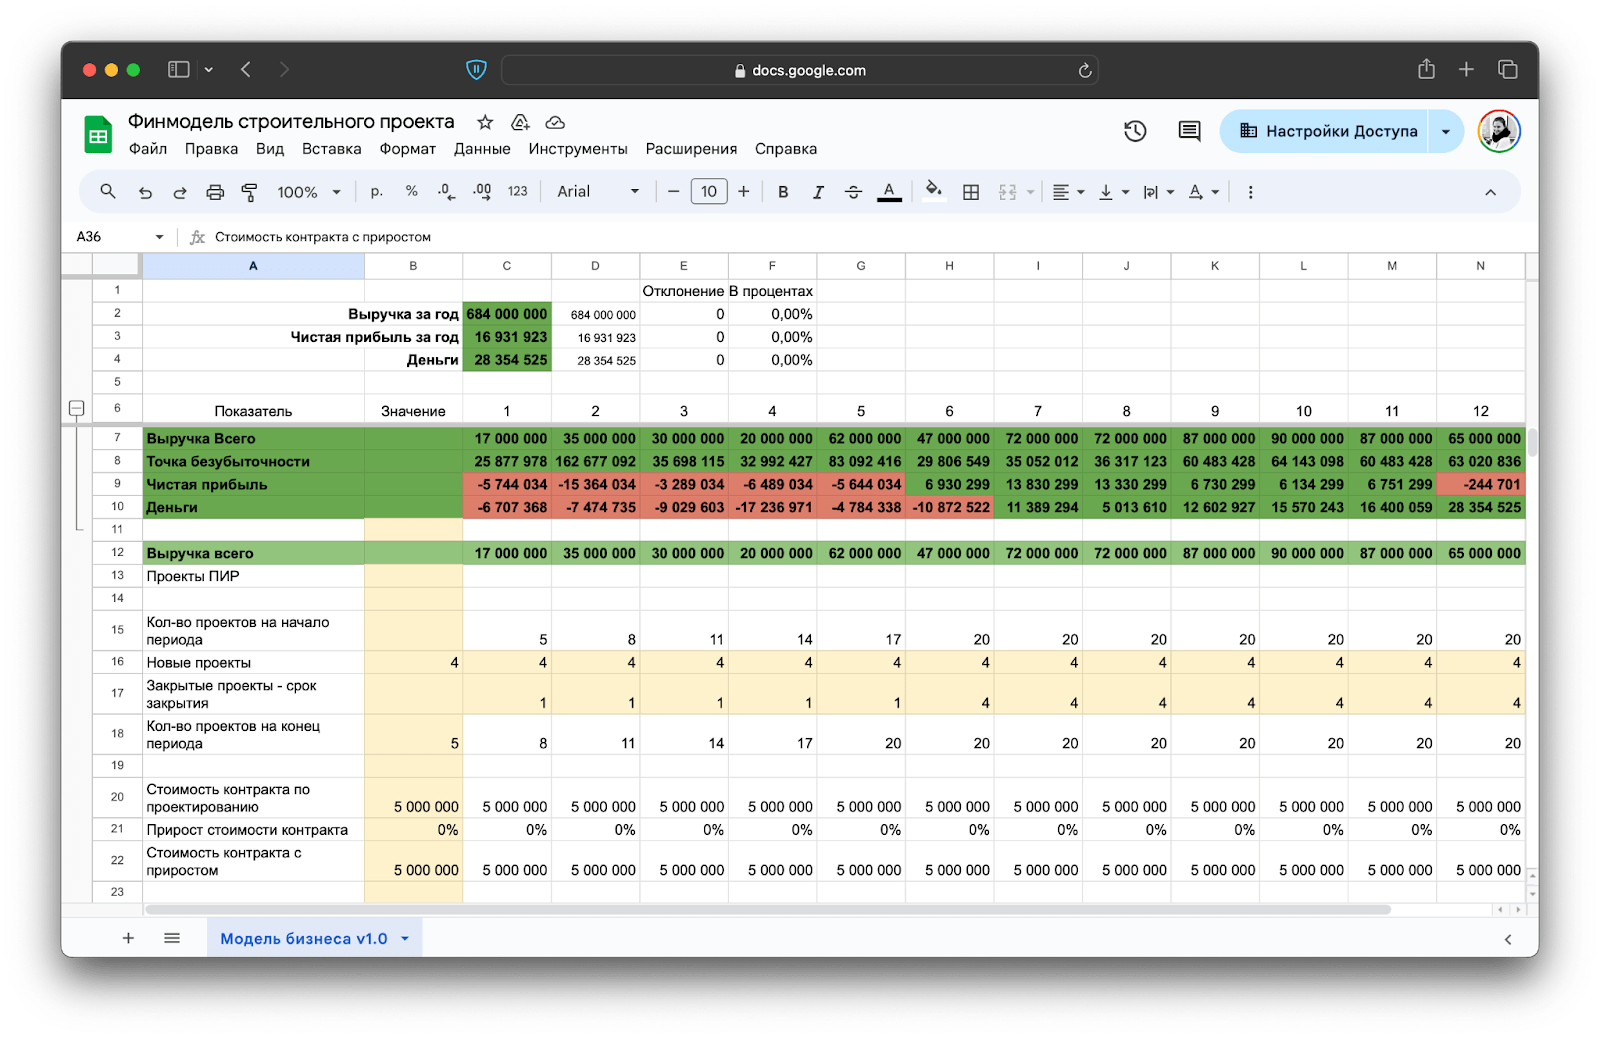
Task: Open the cell borders tool
Action: (x=970, y=192)
